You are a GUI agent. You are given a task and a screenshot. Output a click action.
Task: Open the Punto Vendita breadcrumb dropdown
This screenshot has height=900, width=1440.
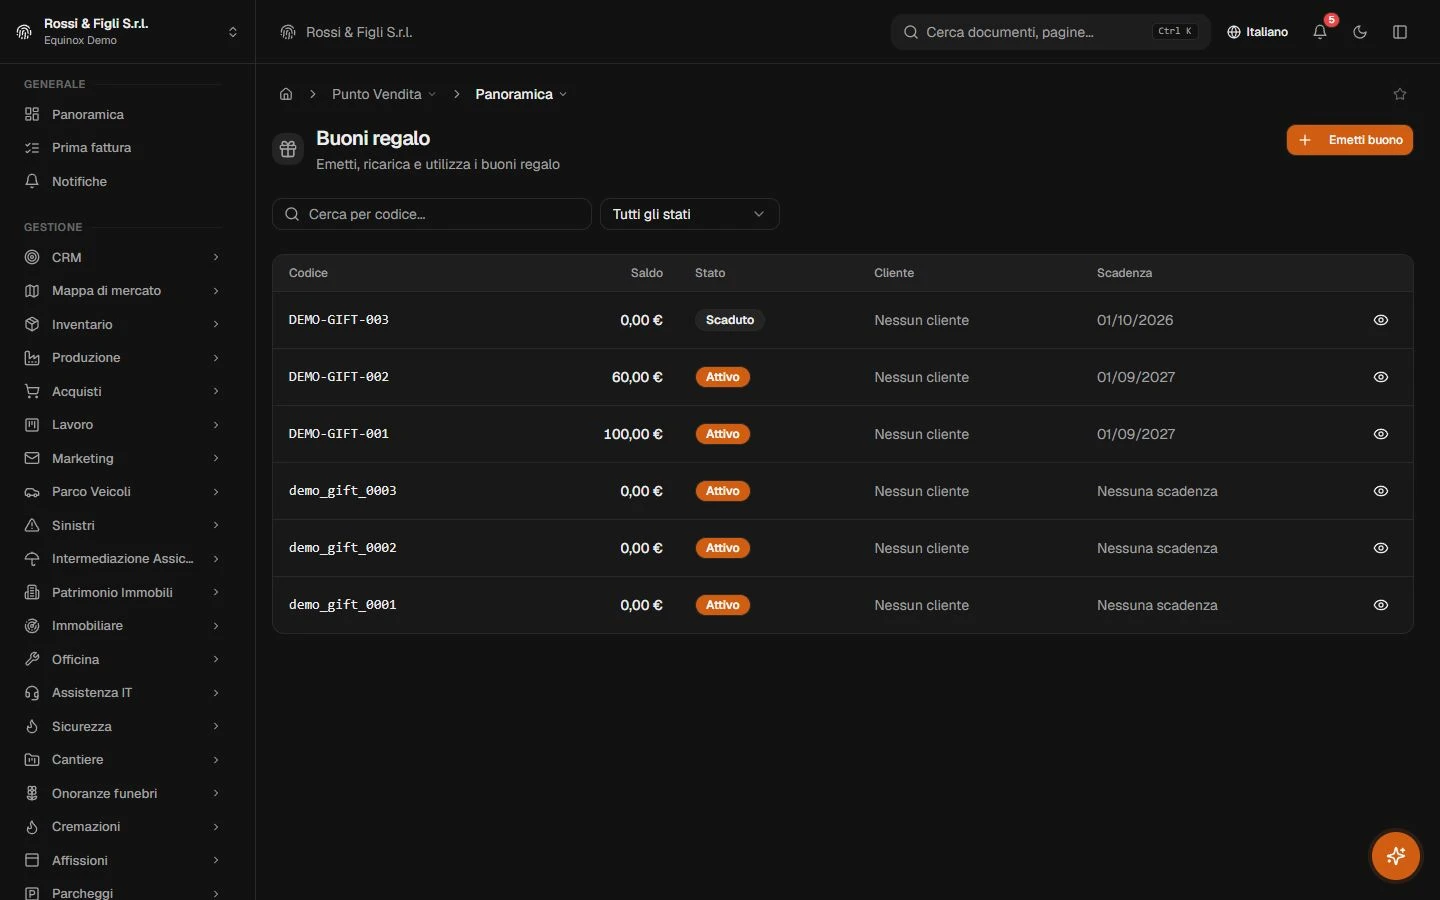[384, 94]
